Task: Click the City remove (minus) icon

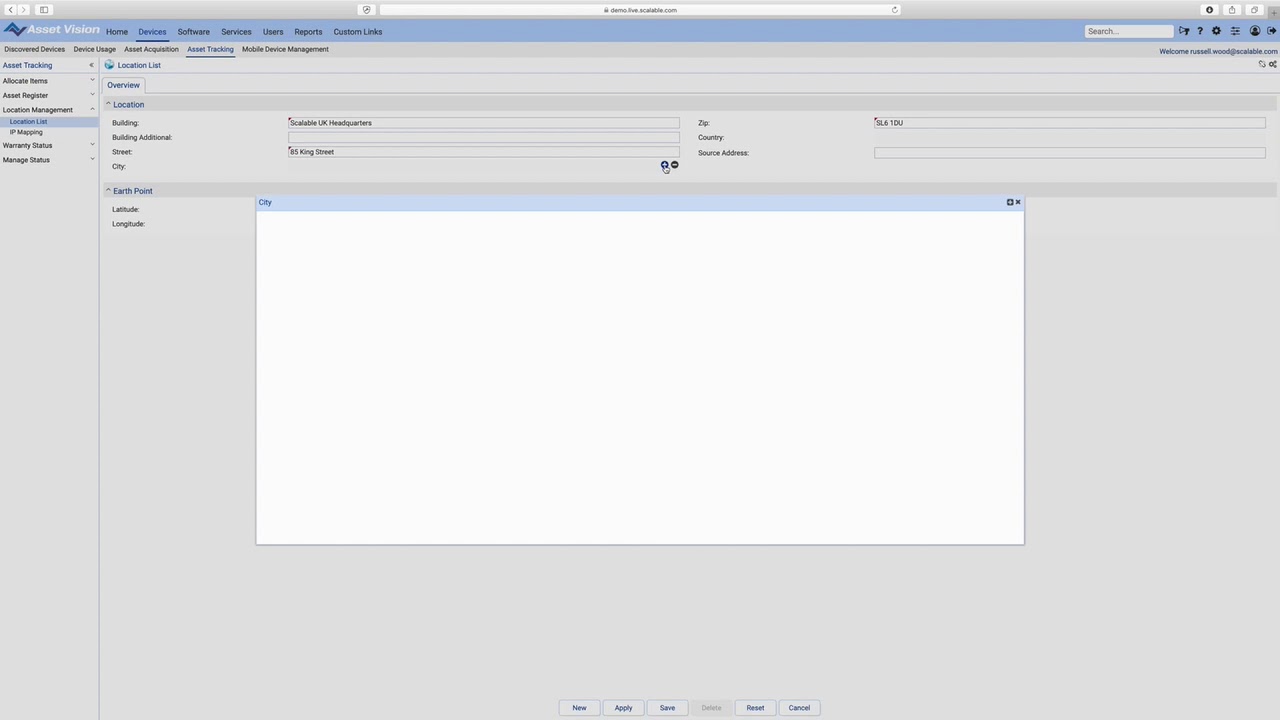Action: (674, 165)
